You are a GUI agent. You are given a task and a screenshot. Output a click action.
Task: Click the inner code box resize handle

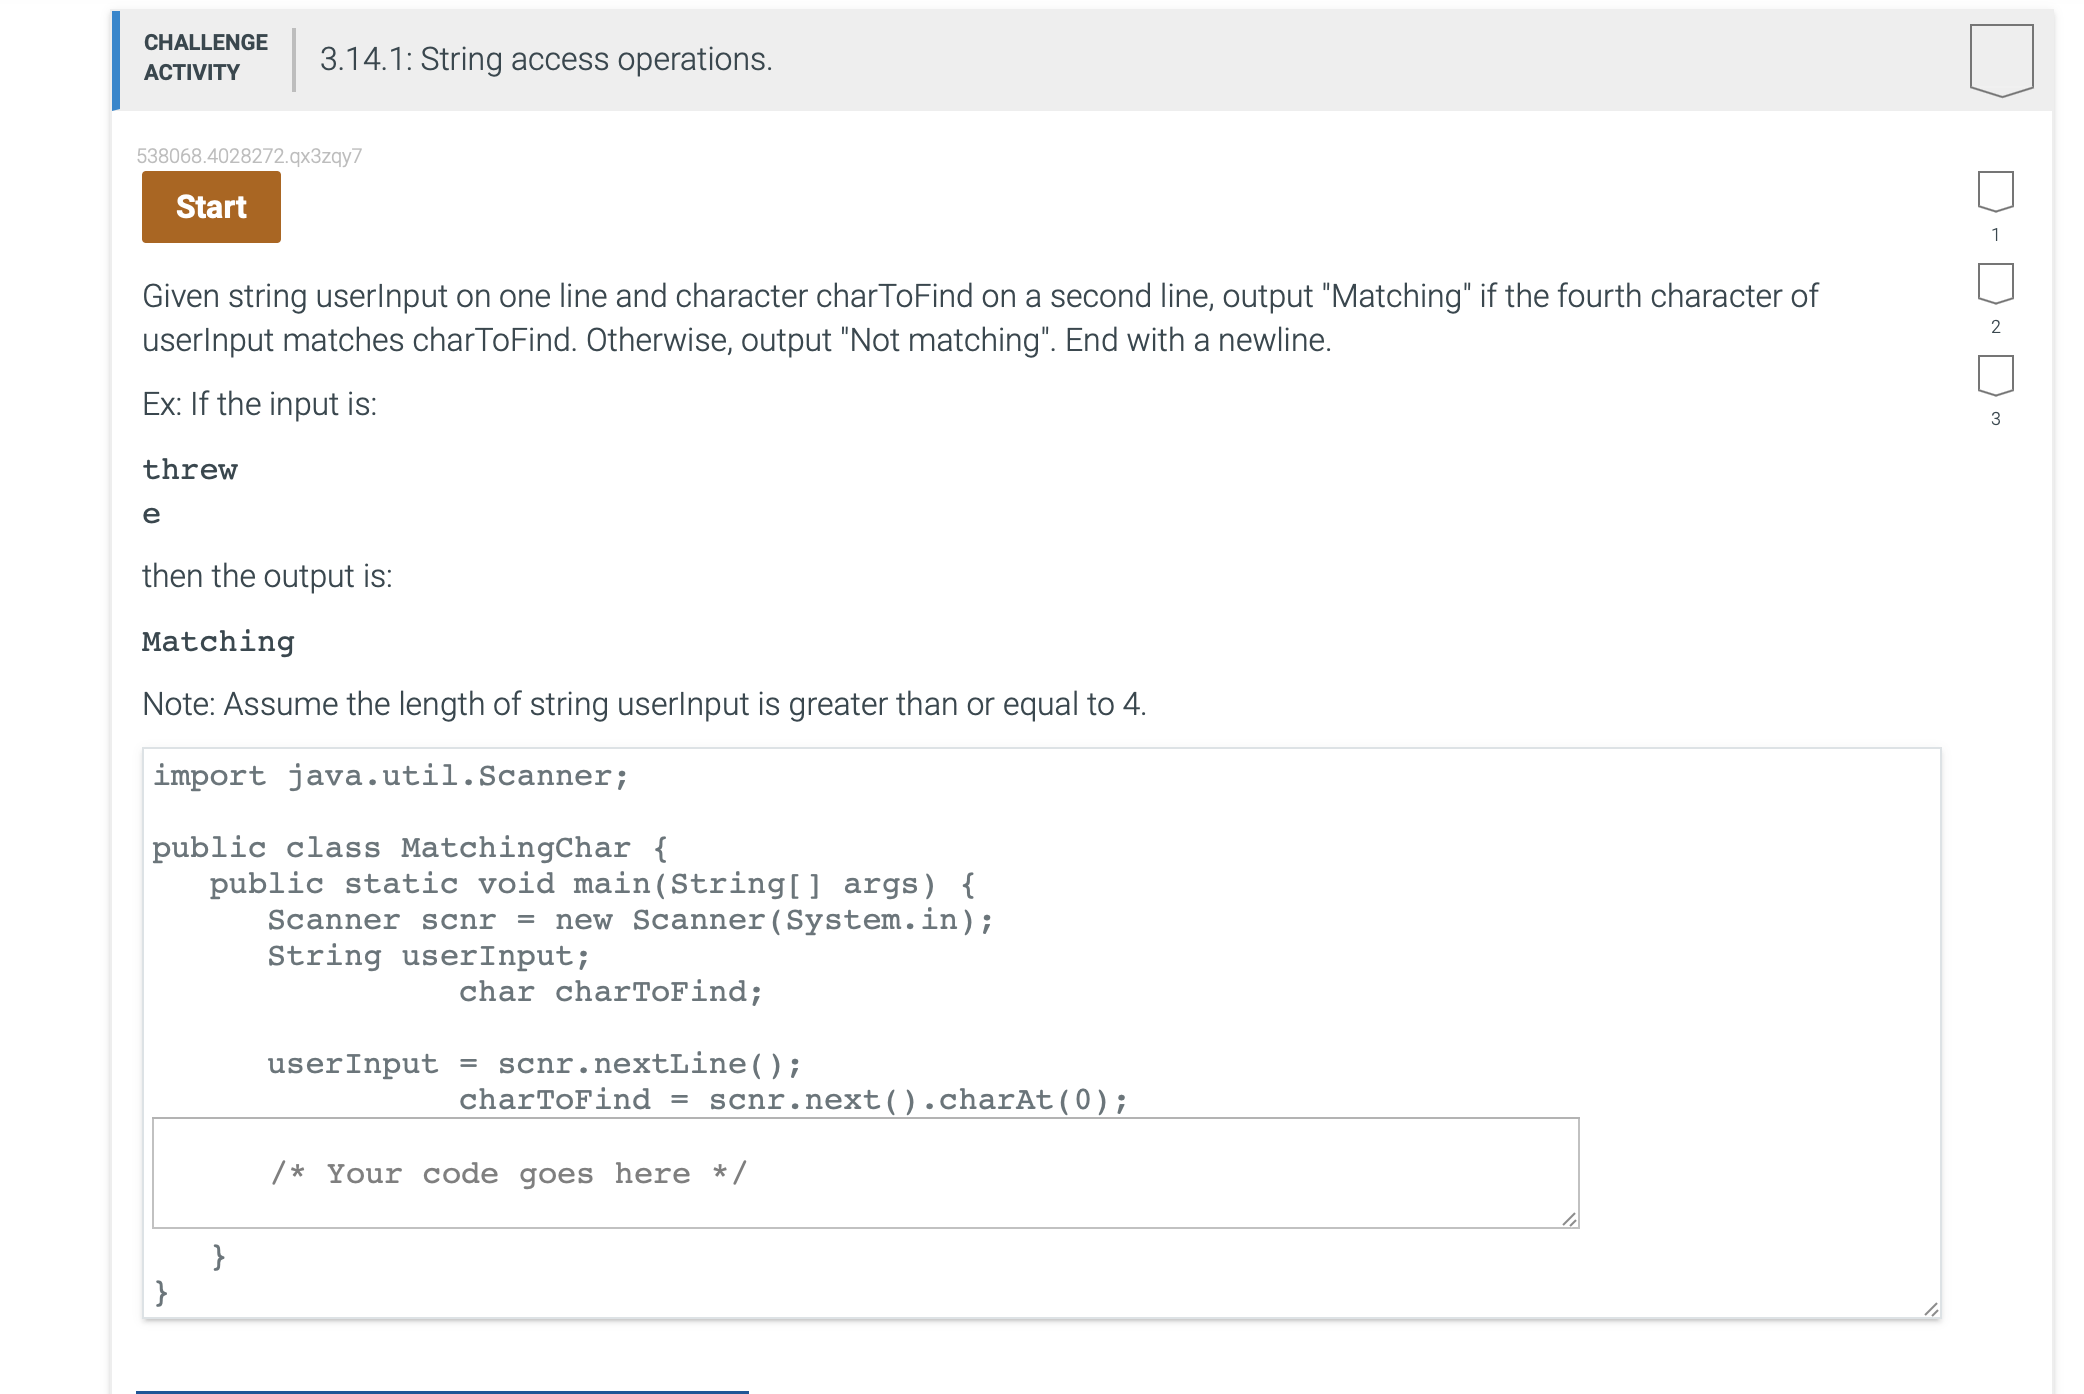[1569, 1219]
